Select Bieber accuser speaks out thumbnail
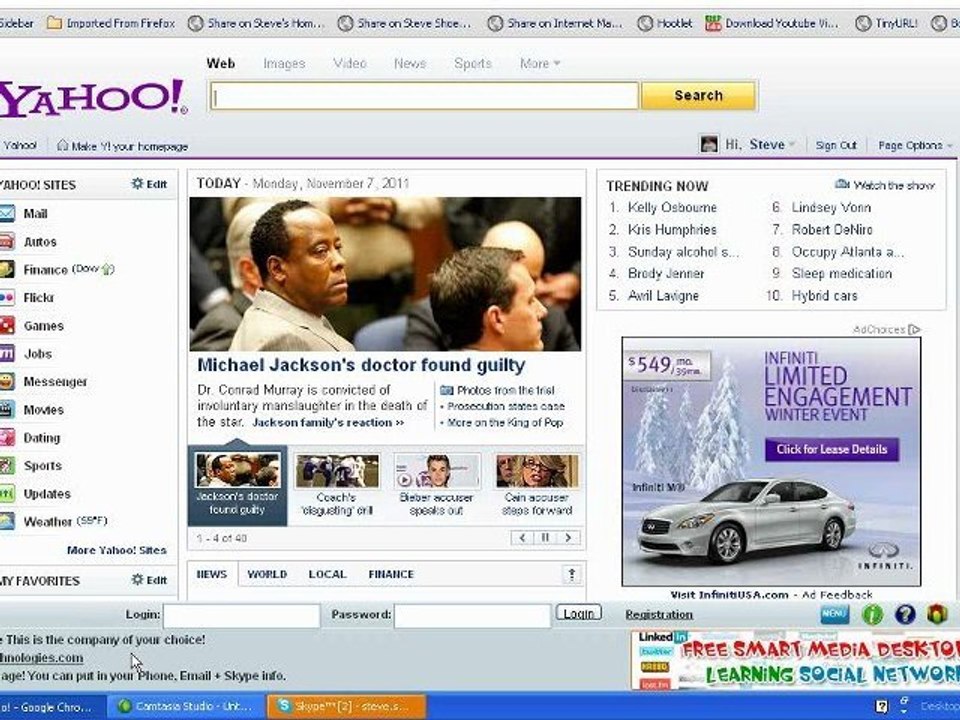The image size is (960, 720). pyautogui.click(x=437, y=485)
